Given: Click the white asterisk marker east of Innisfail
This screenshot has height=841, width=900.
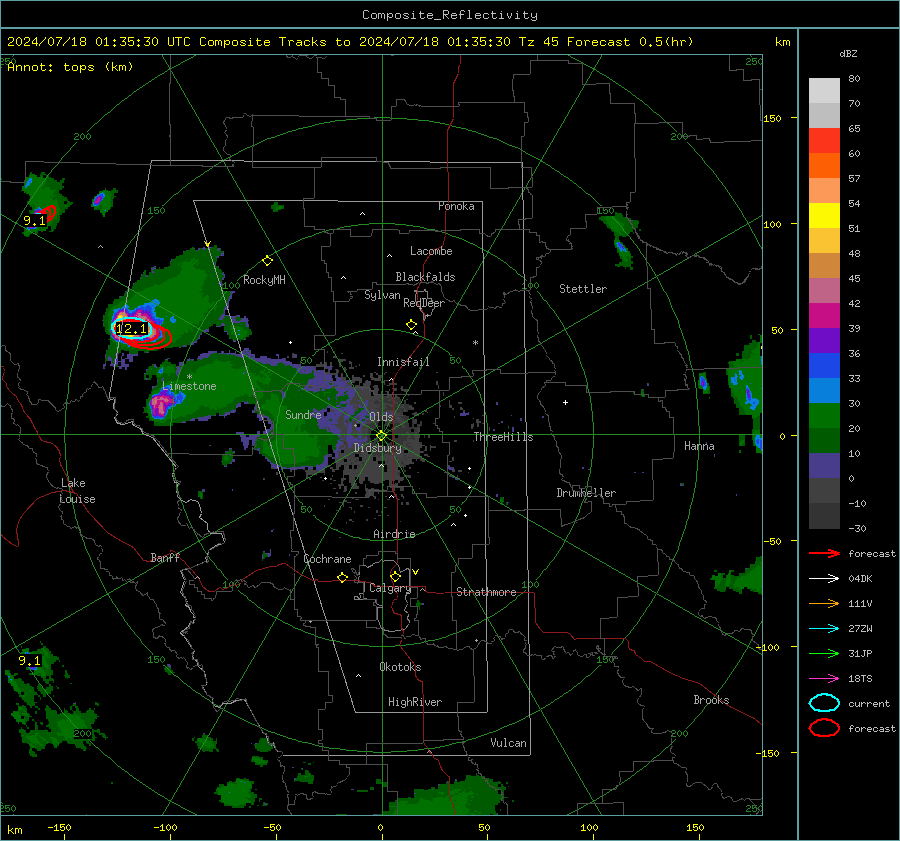Looking at the screenshot, I should (475, 343).
